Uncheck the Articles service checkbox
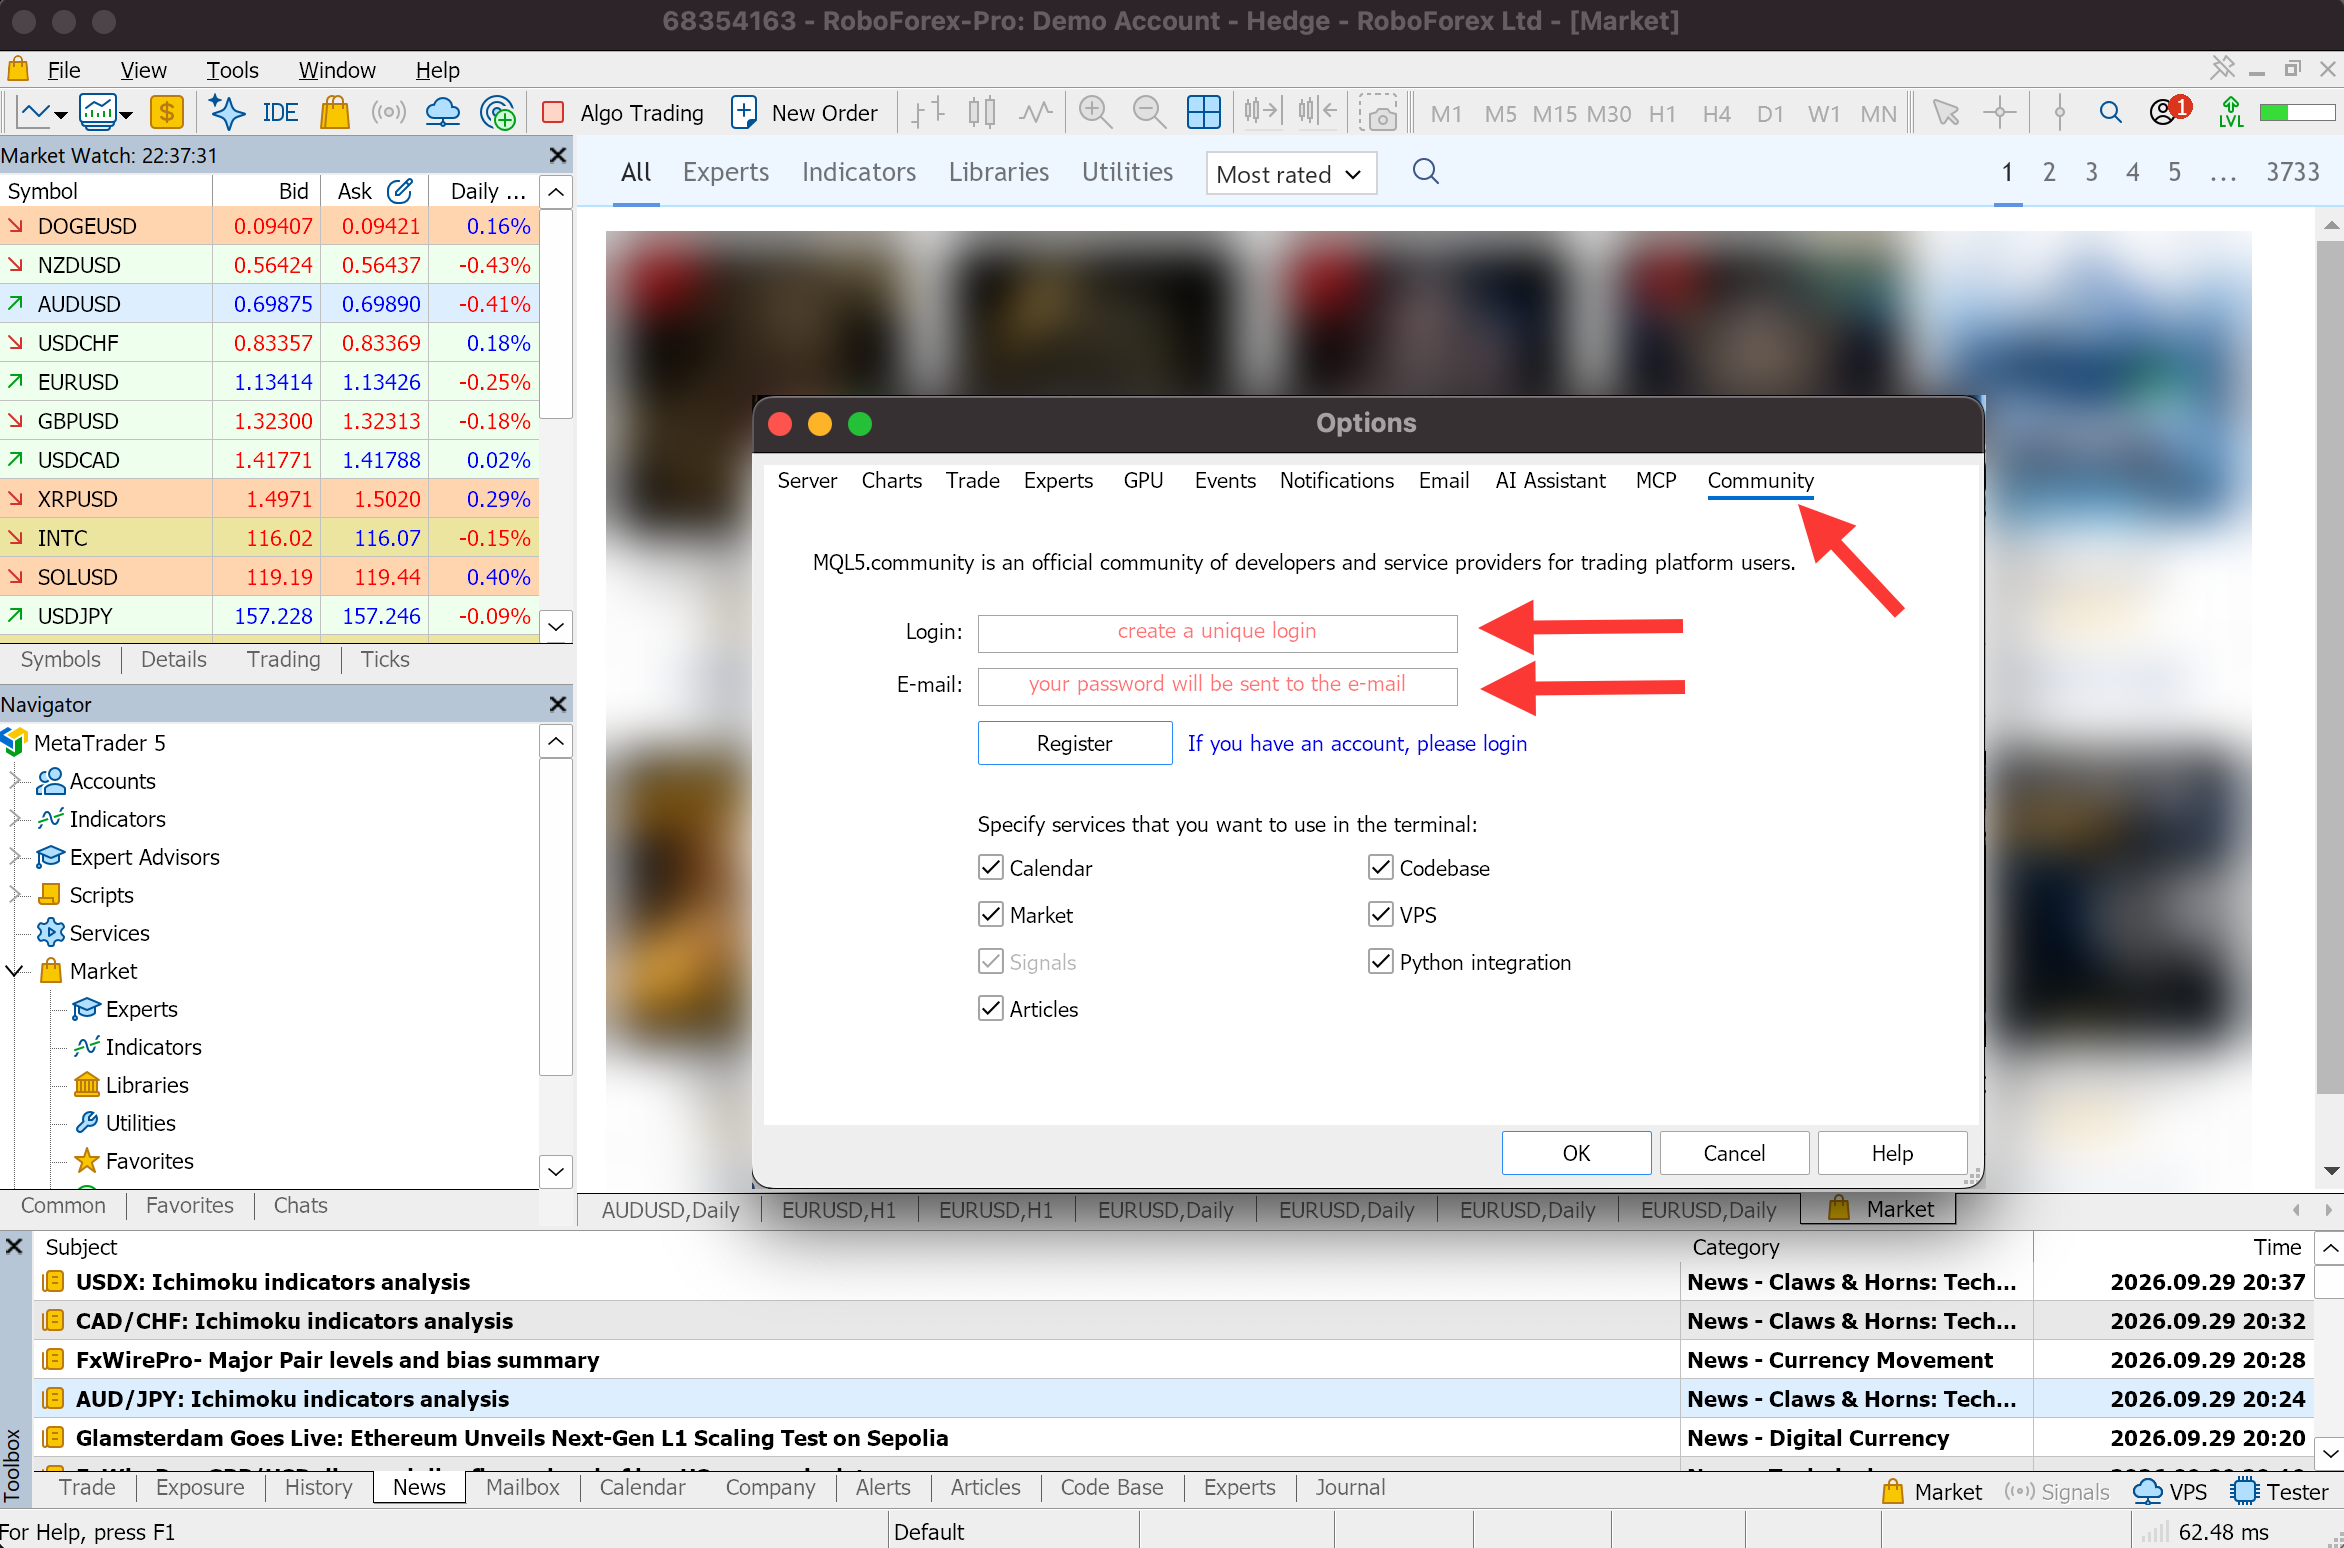Image resolution: width=2344 pixels, height=1548 pixels. tap(991, 1008)
